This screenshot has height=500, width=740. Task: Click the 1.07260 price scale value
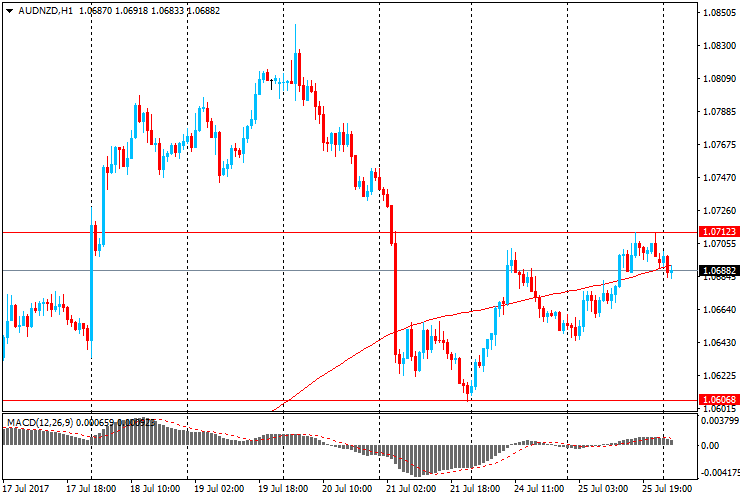coord(719,211)
